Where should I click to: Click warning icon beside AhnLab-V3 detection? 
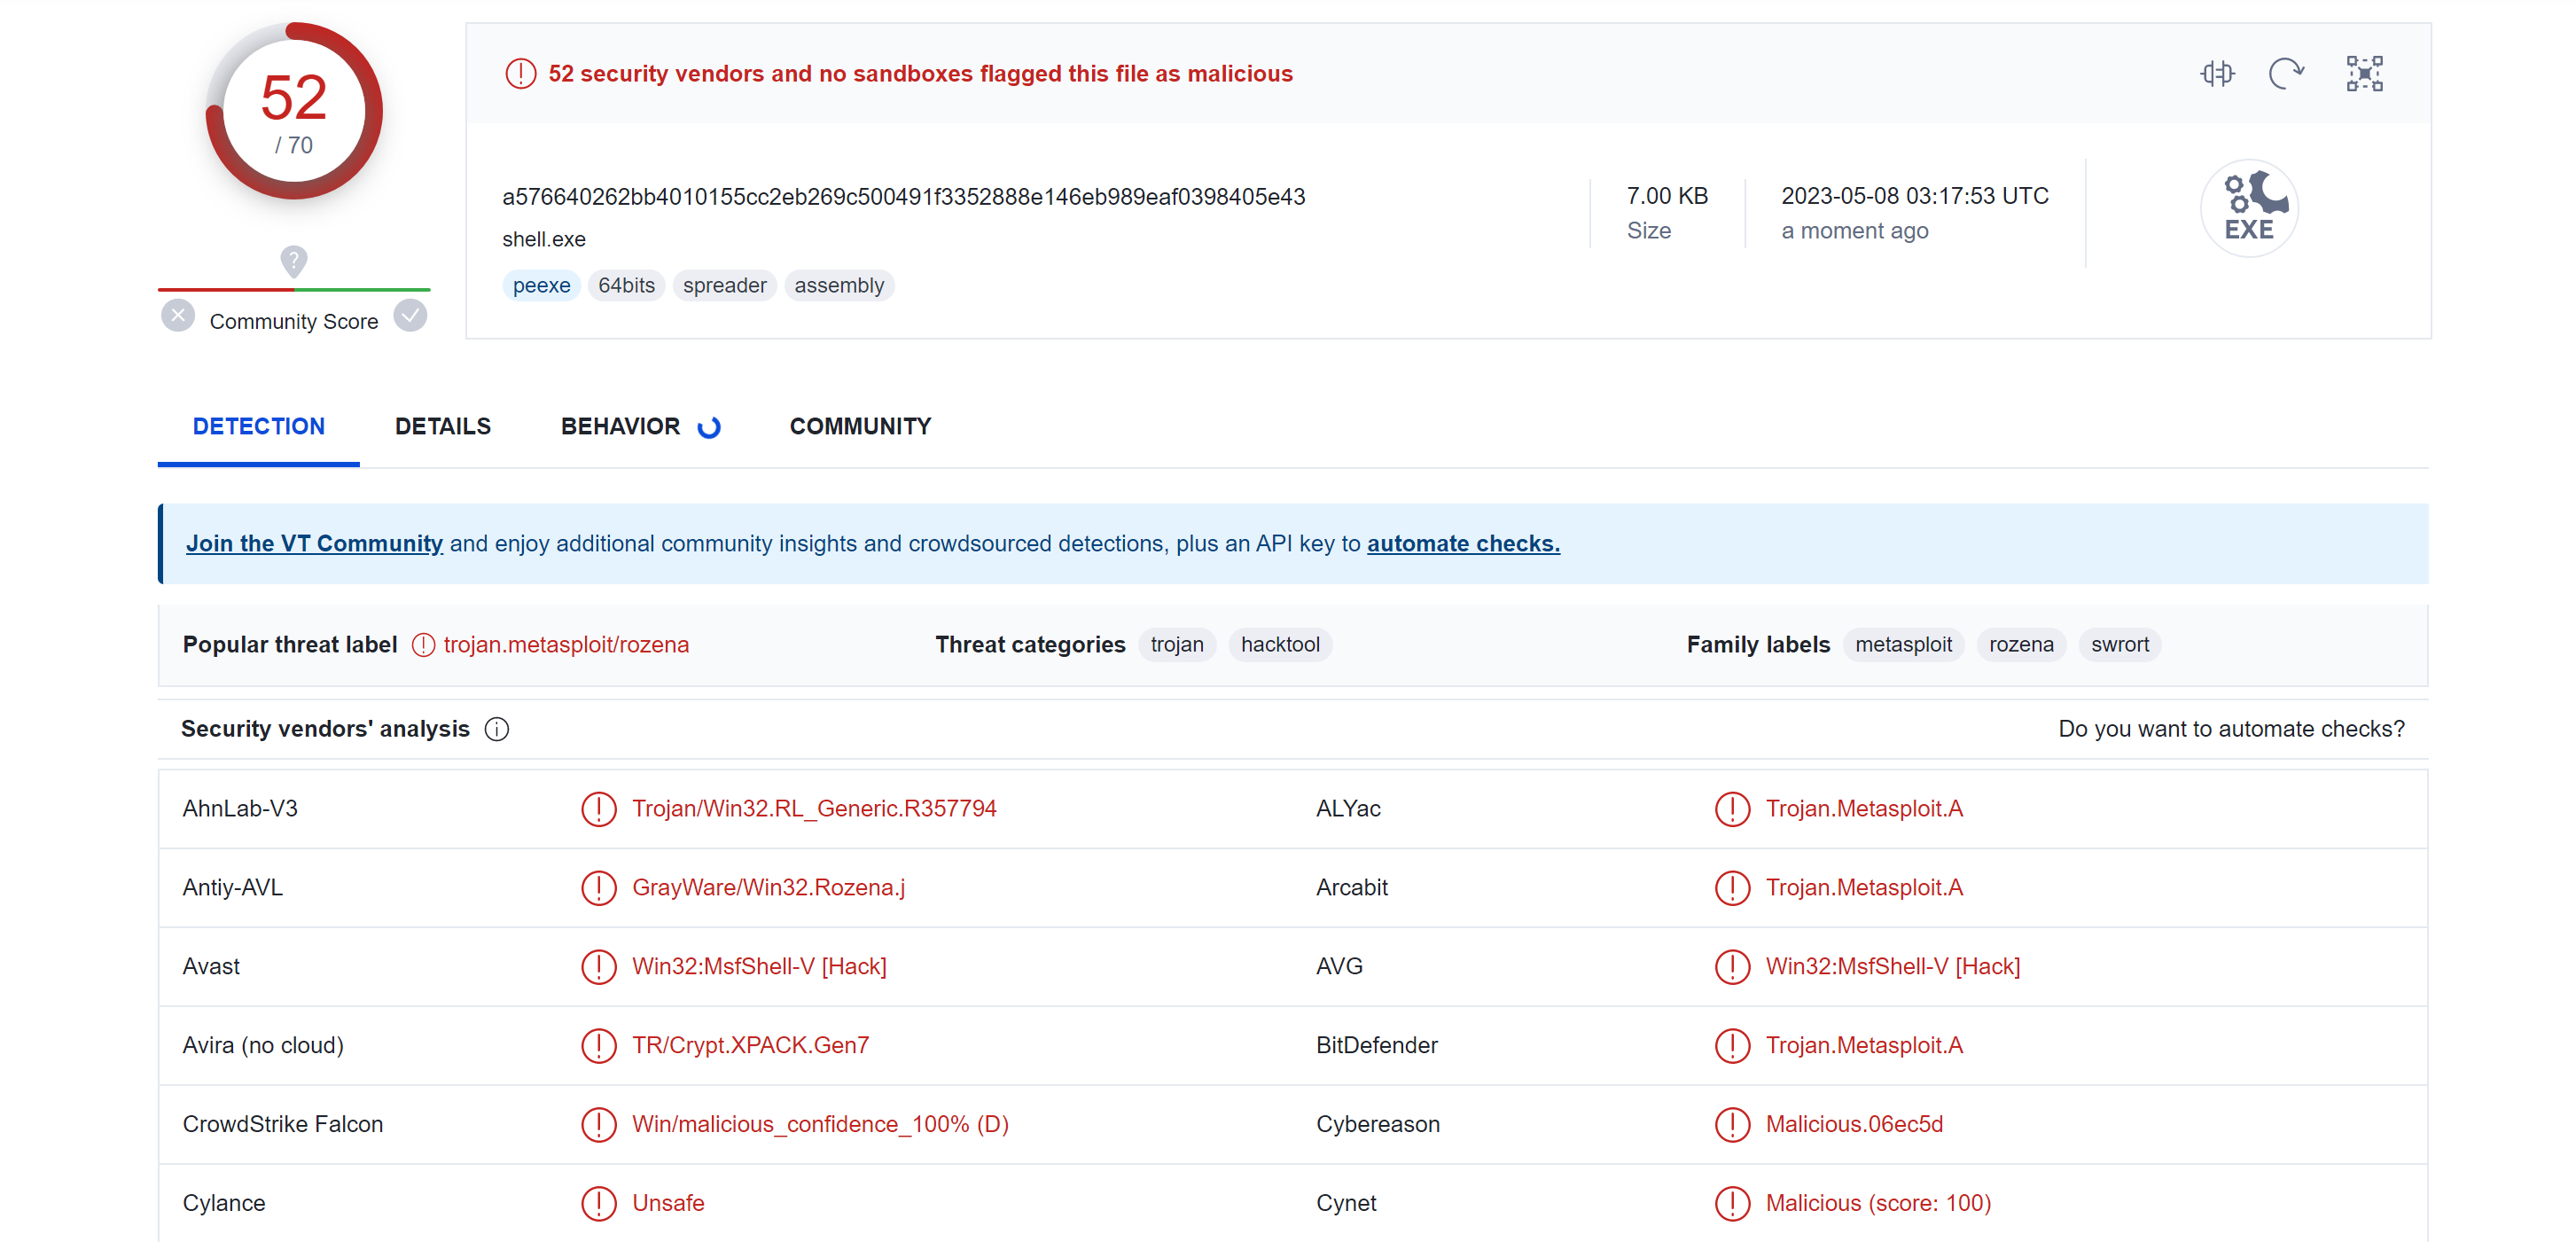(598, 809)
